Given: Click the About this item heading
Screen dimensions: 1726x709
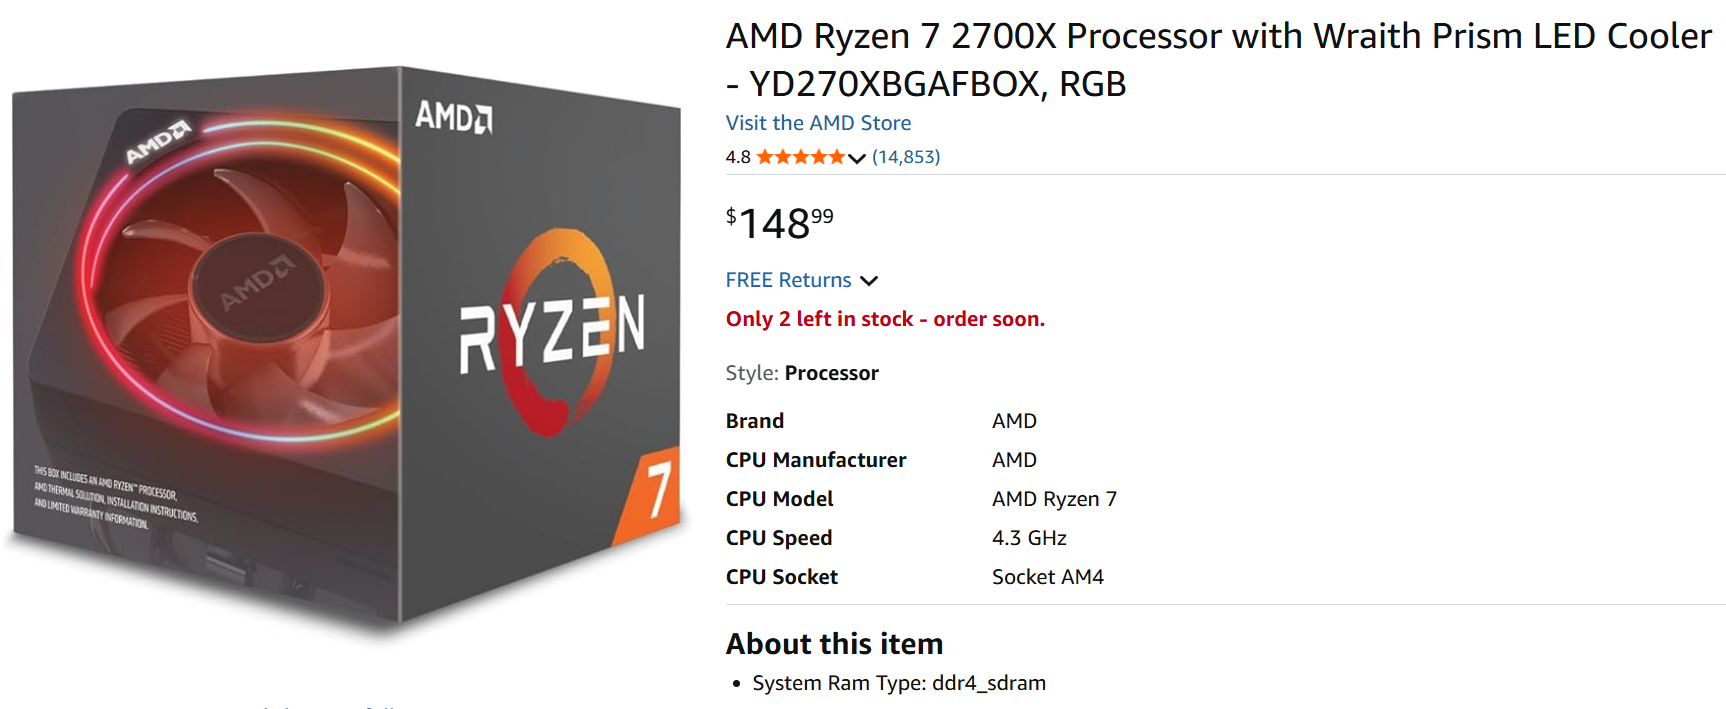Looking at the screenshot, I should [834, 644].
